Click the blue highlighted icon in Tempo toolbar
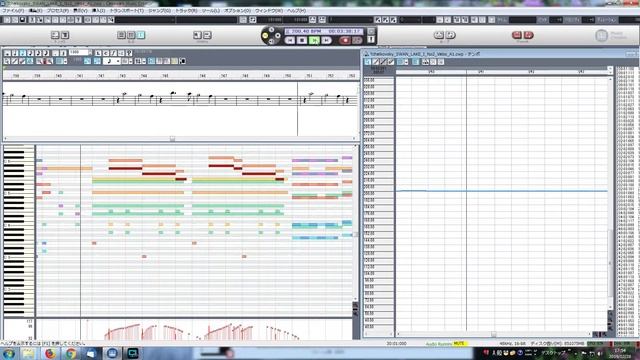640x360 pixels. [416, 62]
